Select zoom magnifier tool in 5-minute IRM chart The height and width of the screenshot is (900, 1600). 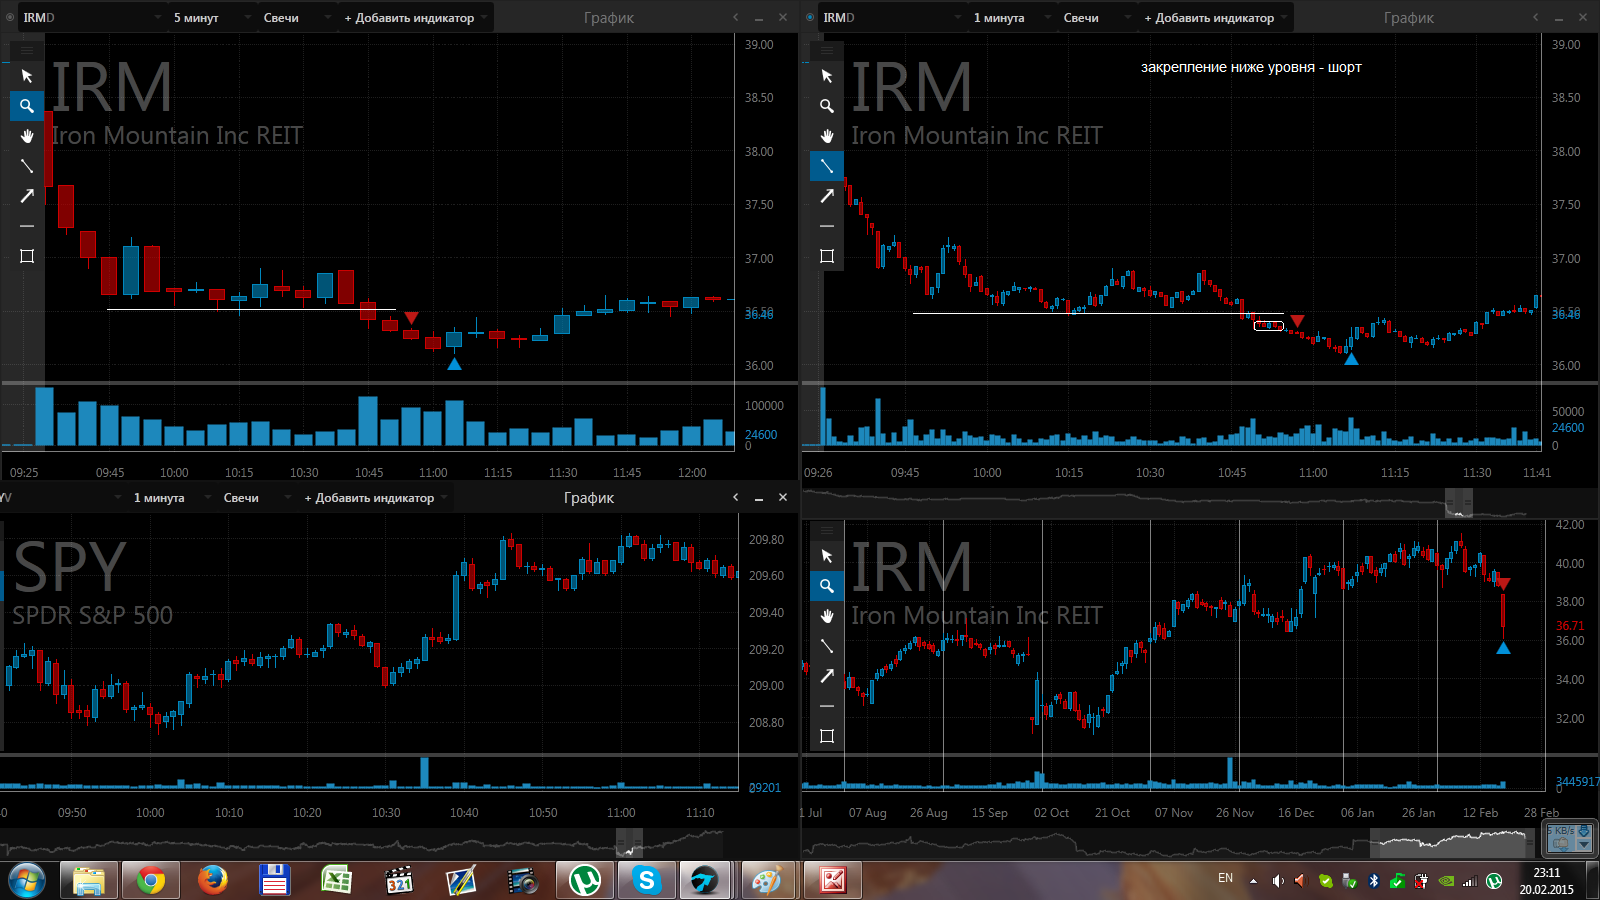pyautogui.click(x=27, y=106)
